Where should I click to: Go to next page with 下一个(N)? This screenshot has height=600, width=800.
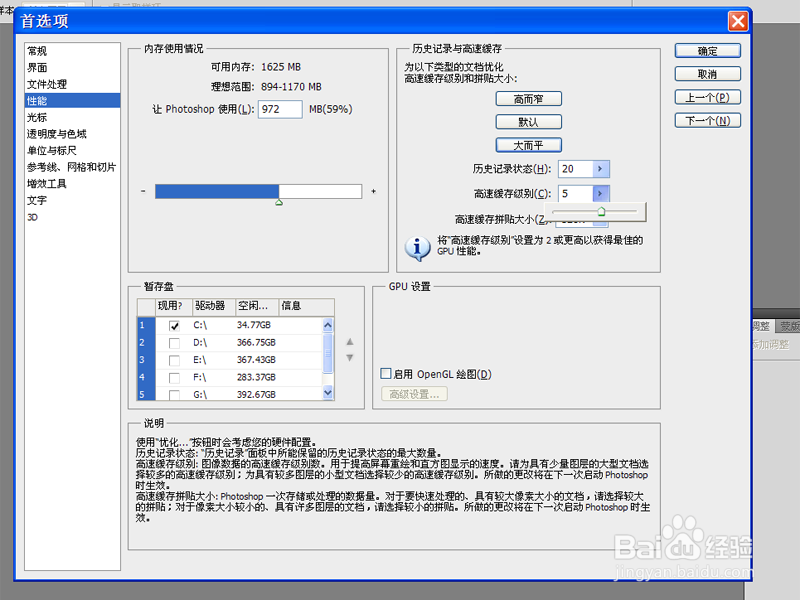[x=708, y=121]
